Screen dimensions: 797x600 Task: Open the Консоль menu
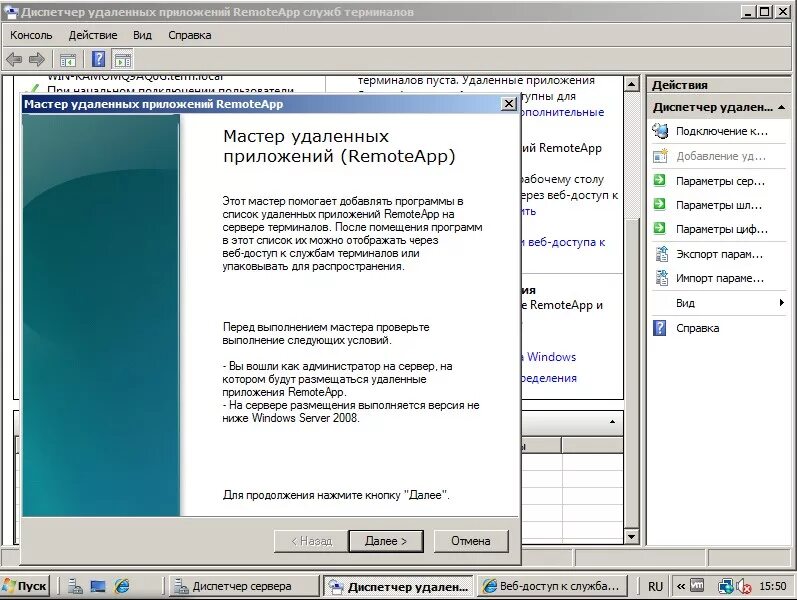[x=31, y=35]
